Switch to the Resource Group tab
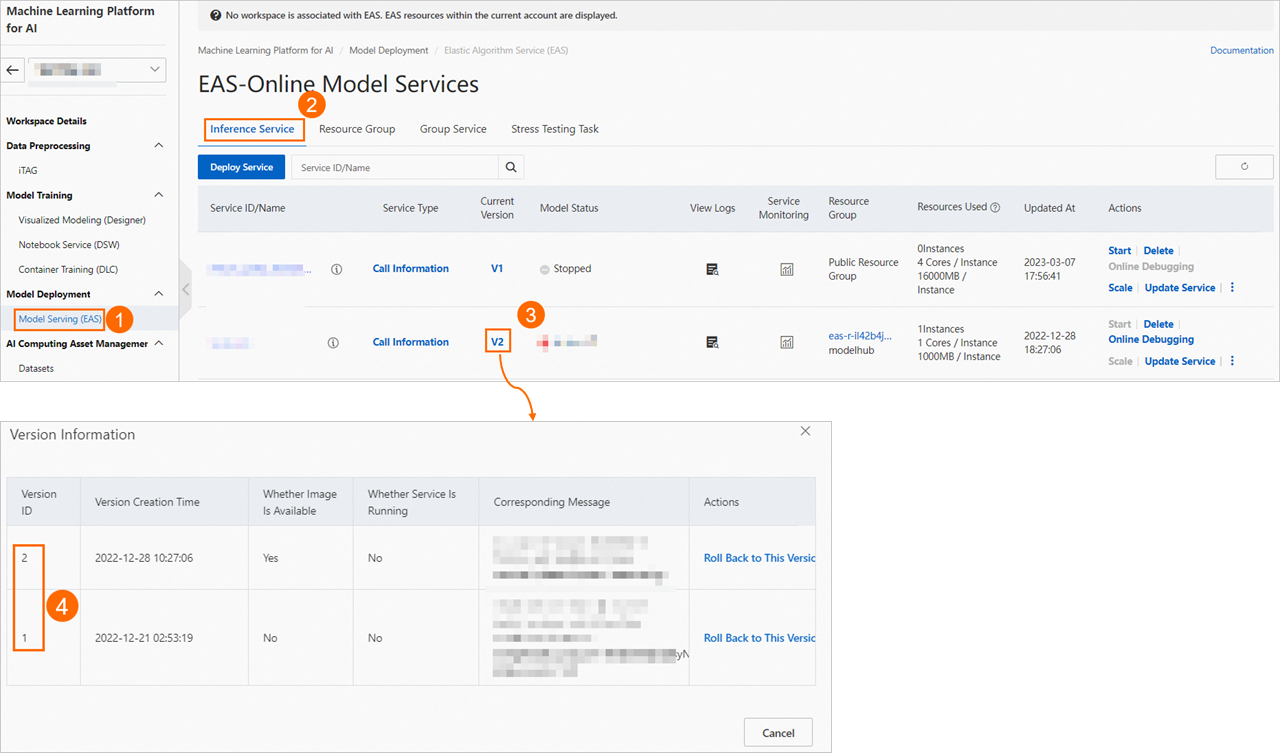The image size is (1280, 753). click(357, 129)
